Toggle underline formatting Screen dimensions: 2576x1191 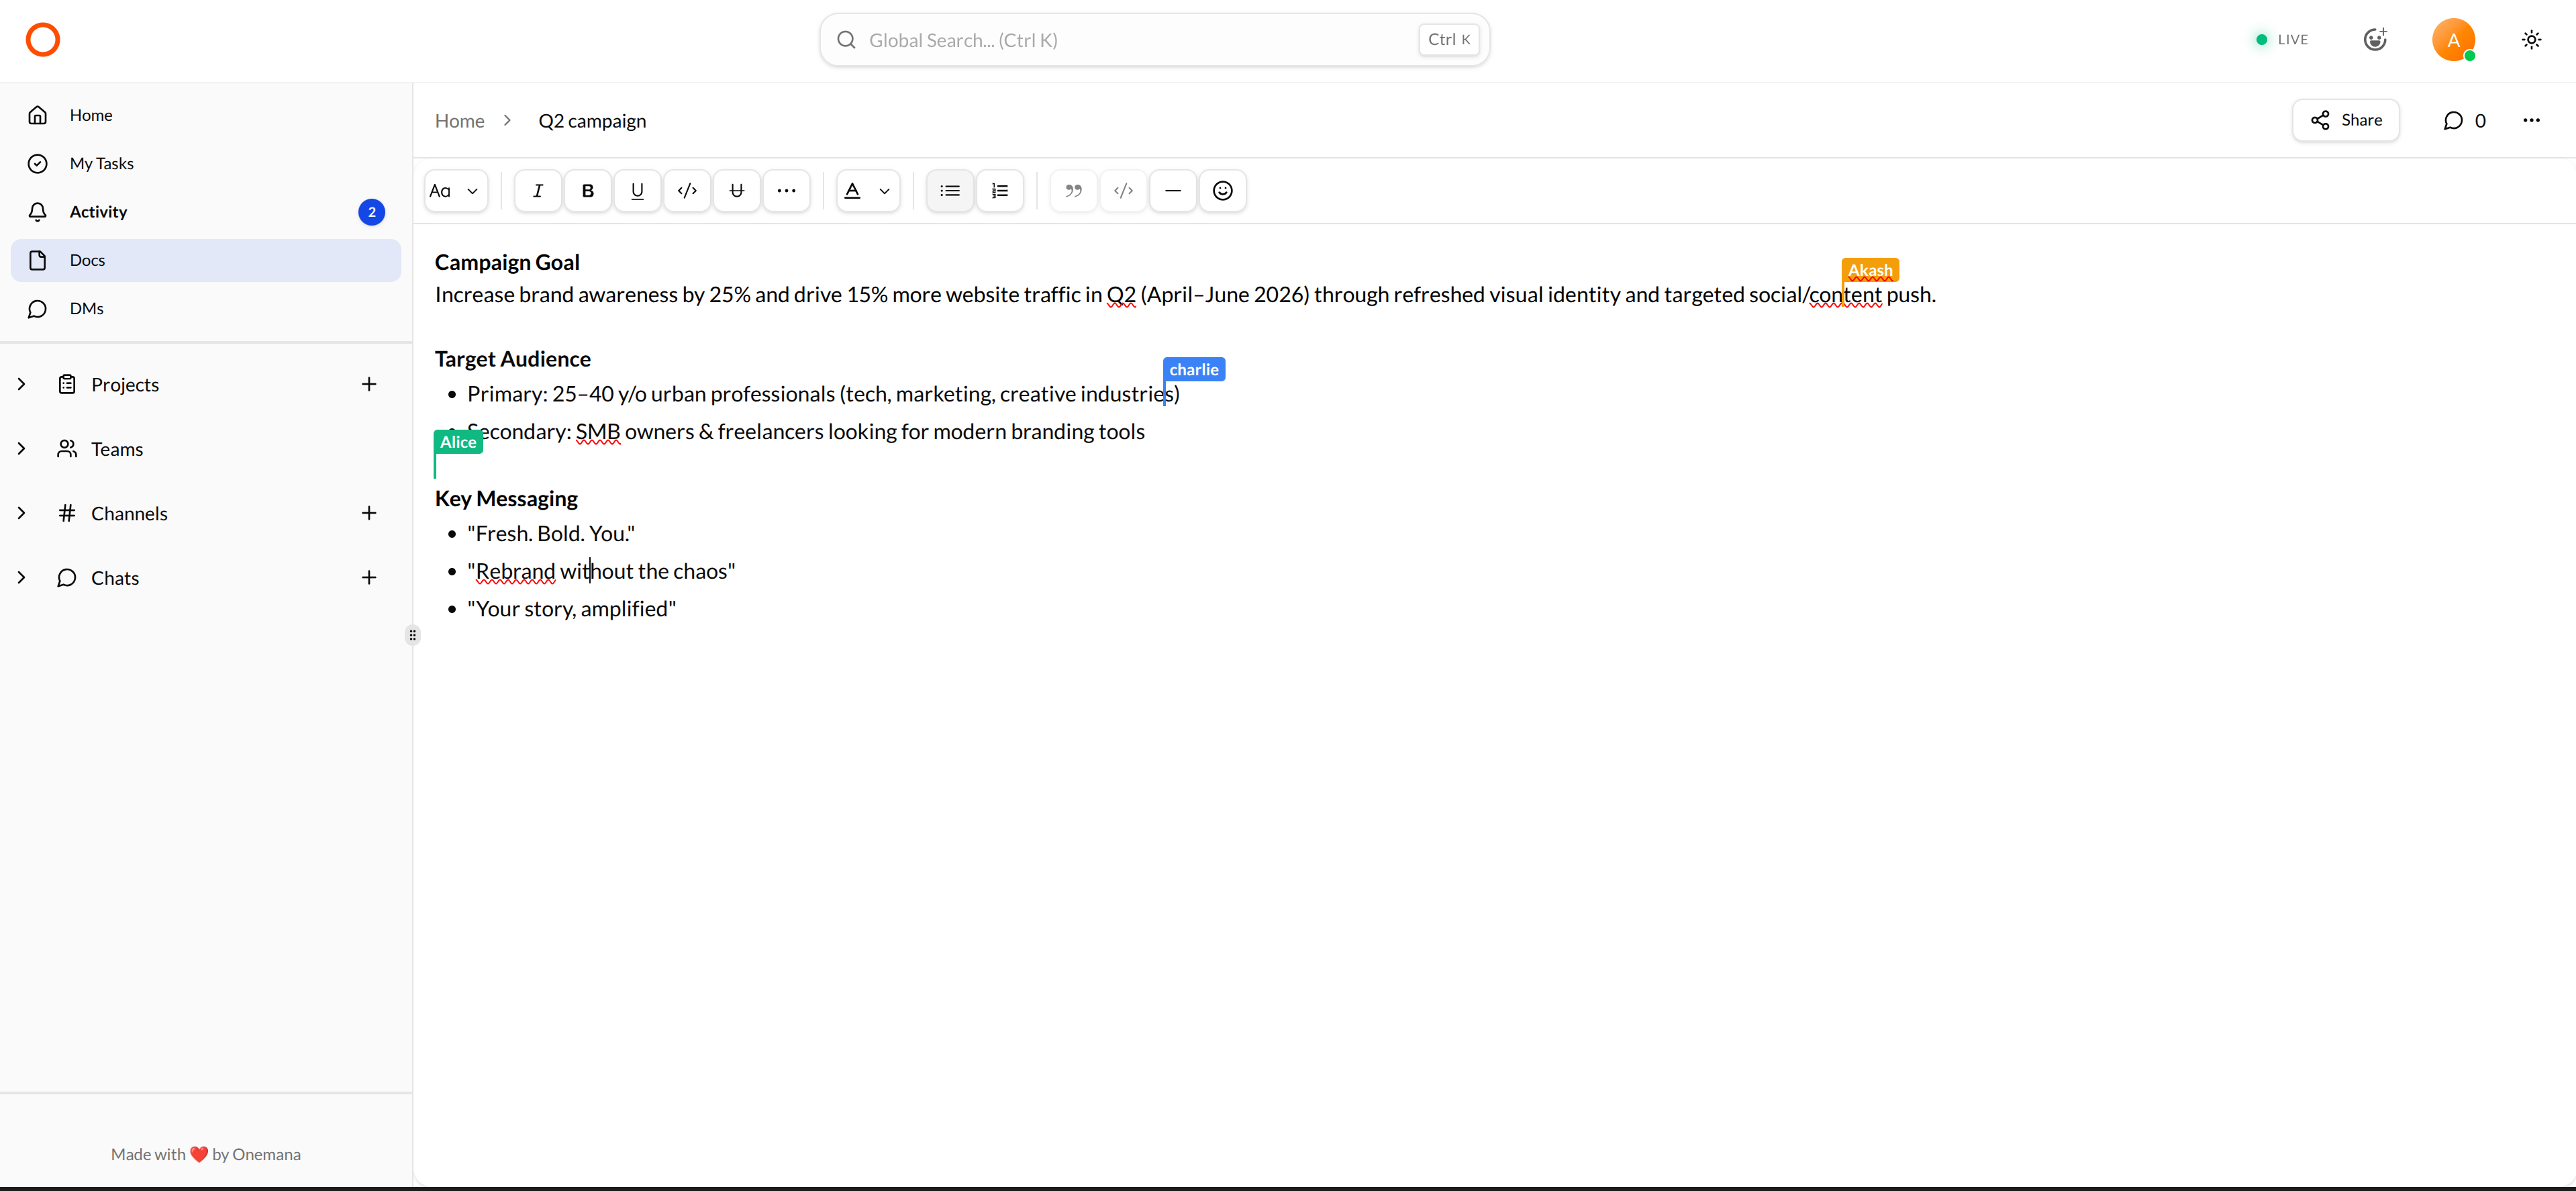637,191
